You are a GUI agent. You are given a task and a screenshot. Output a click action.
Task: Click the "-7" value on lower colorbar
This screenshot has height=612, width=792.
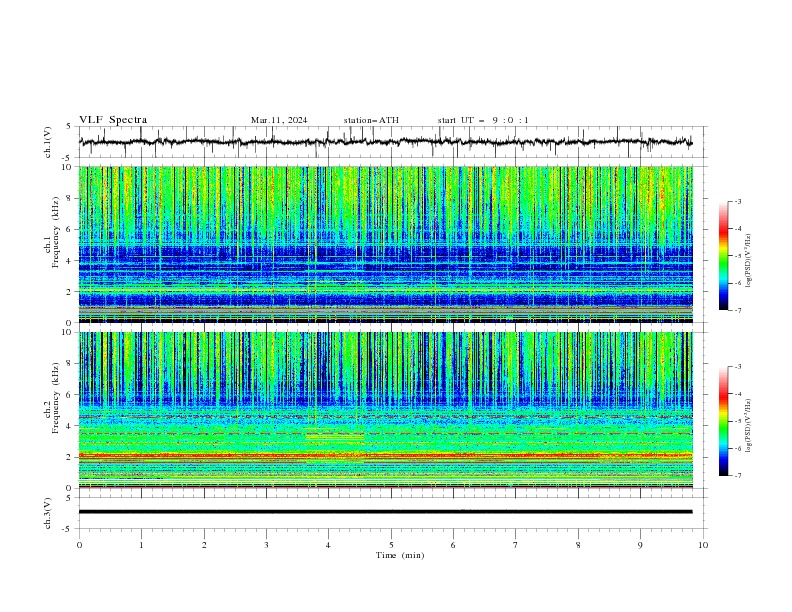pos(738,475)
